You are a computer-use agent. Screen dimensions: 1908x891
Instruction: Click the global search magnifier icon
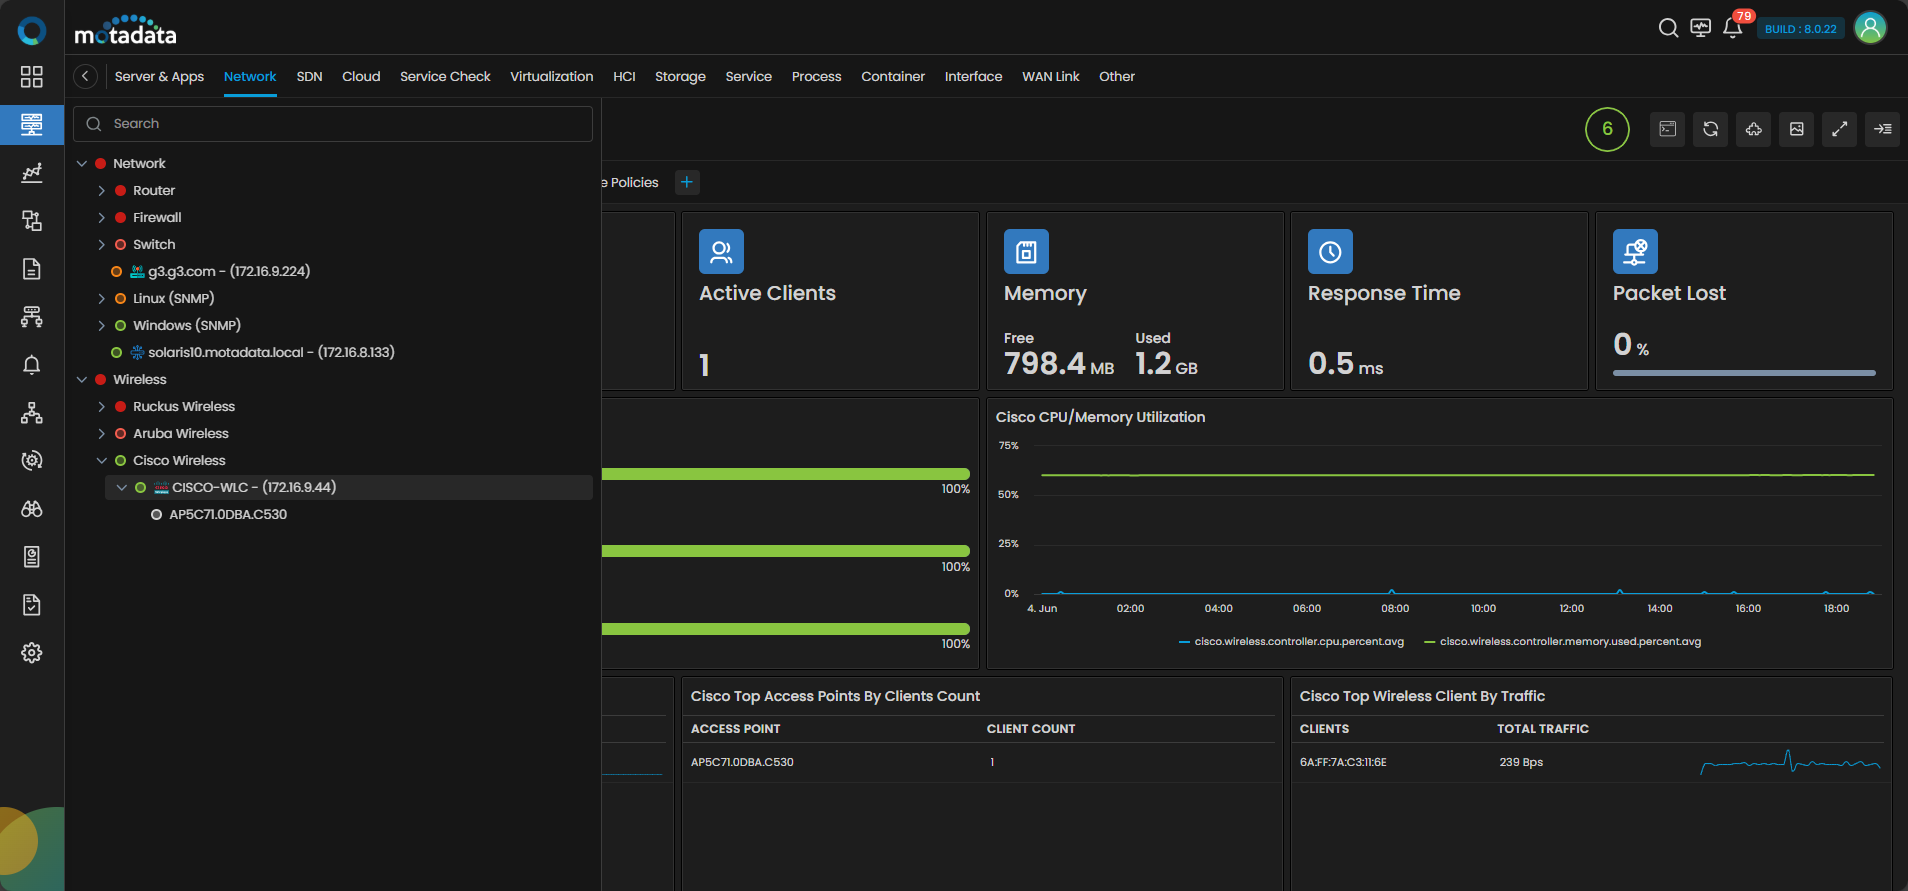1668,28
